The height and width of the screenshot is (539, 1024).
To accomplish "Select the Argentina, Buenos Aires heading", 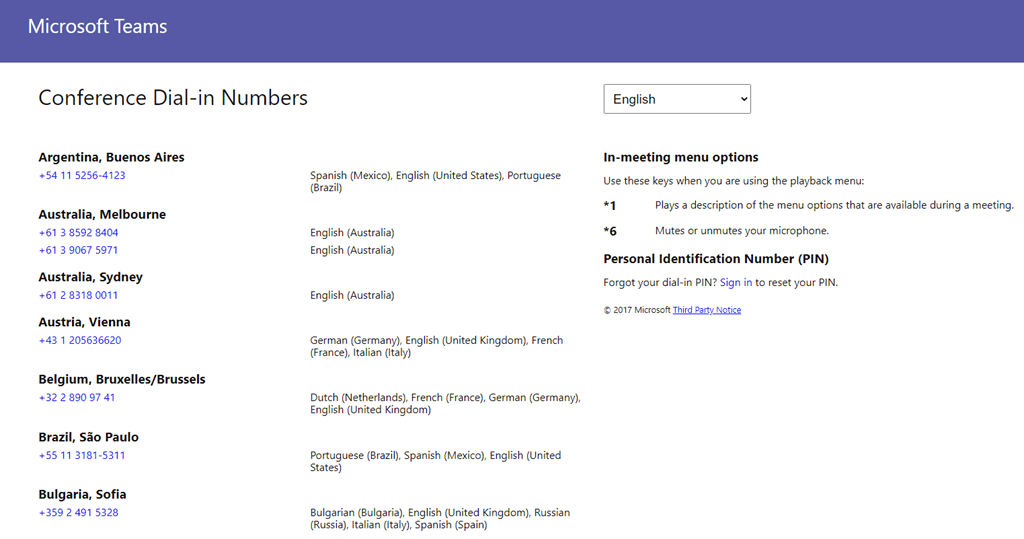I will (111, 157).
